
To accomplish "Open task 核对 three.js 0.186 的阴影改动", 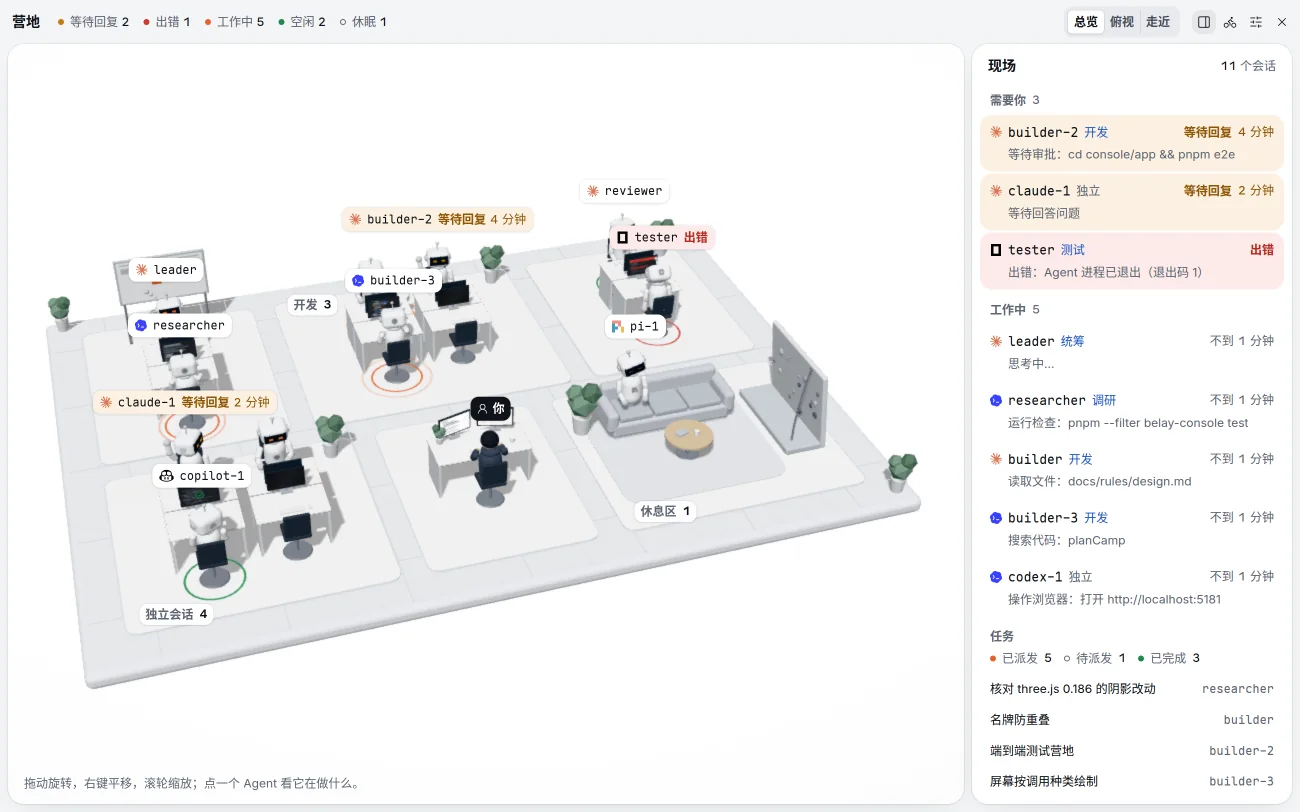I will click(x=1132, y=689).
